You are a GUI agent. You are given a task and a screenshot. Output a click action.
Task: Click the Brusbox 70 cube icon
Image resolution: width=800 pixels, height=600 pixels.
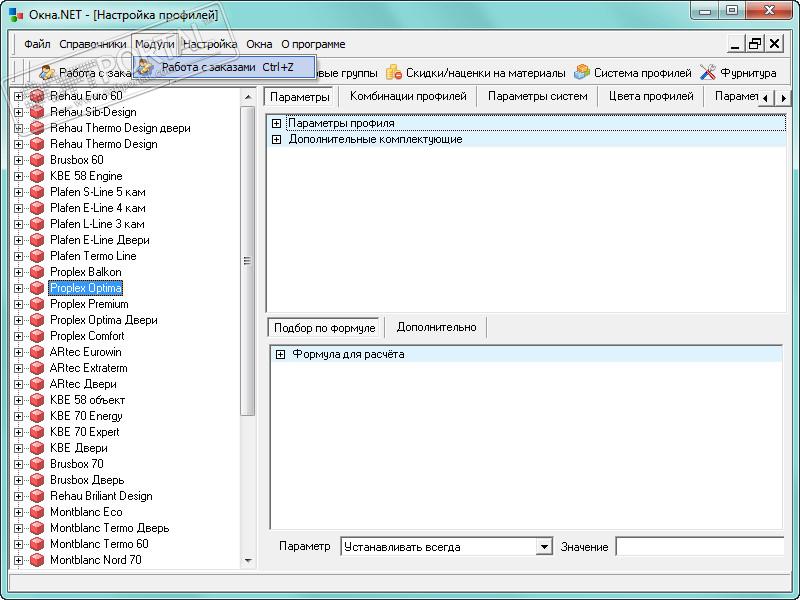[37, 464]
